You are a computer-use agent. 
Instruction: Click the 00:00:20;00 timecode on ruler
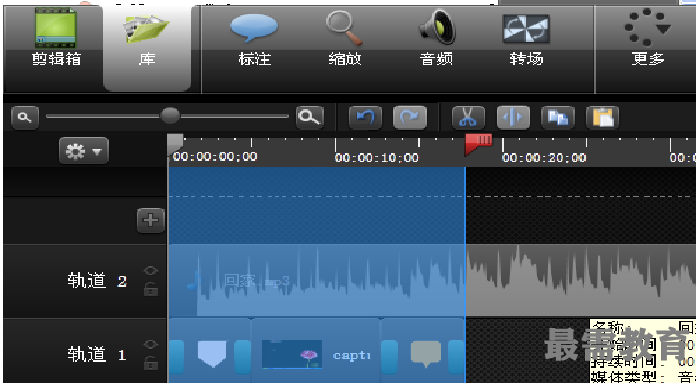[544, 158]
